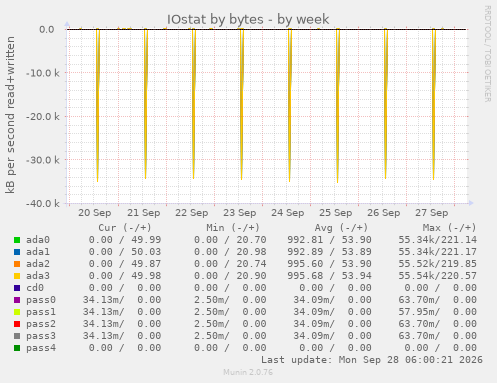Click the pass2 red legend swatch
The image size is (497, 383).
[17, 324]
